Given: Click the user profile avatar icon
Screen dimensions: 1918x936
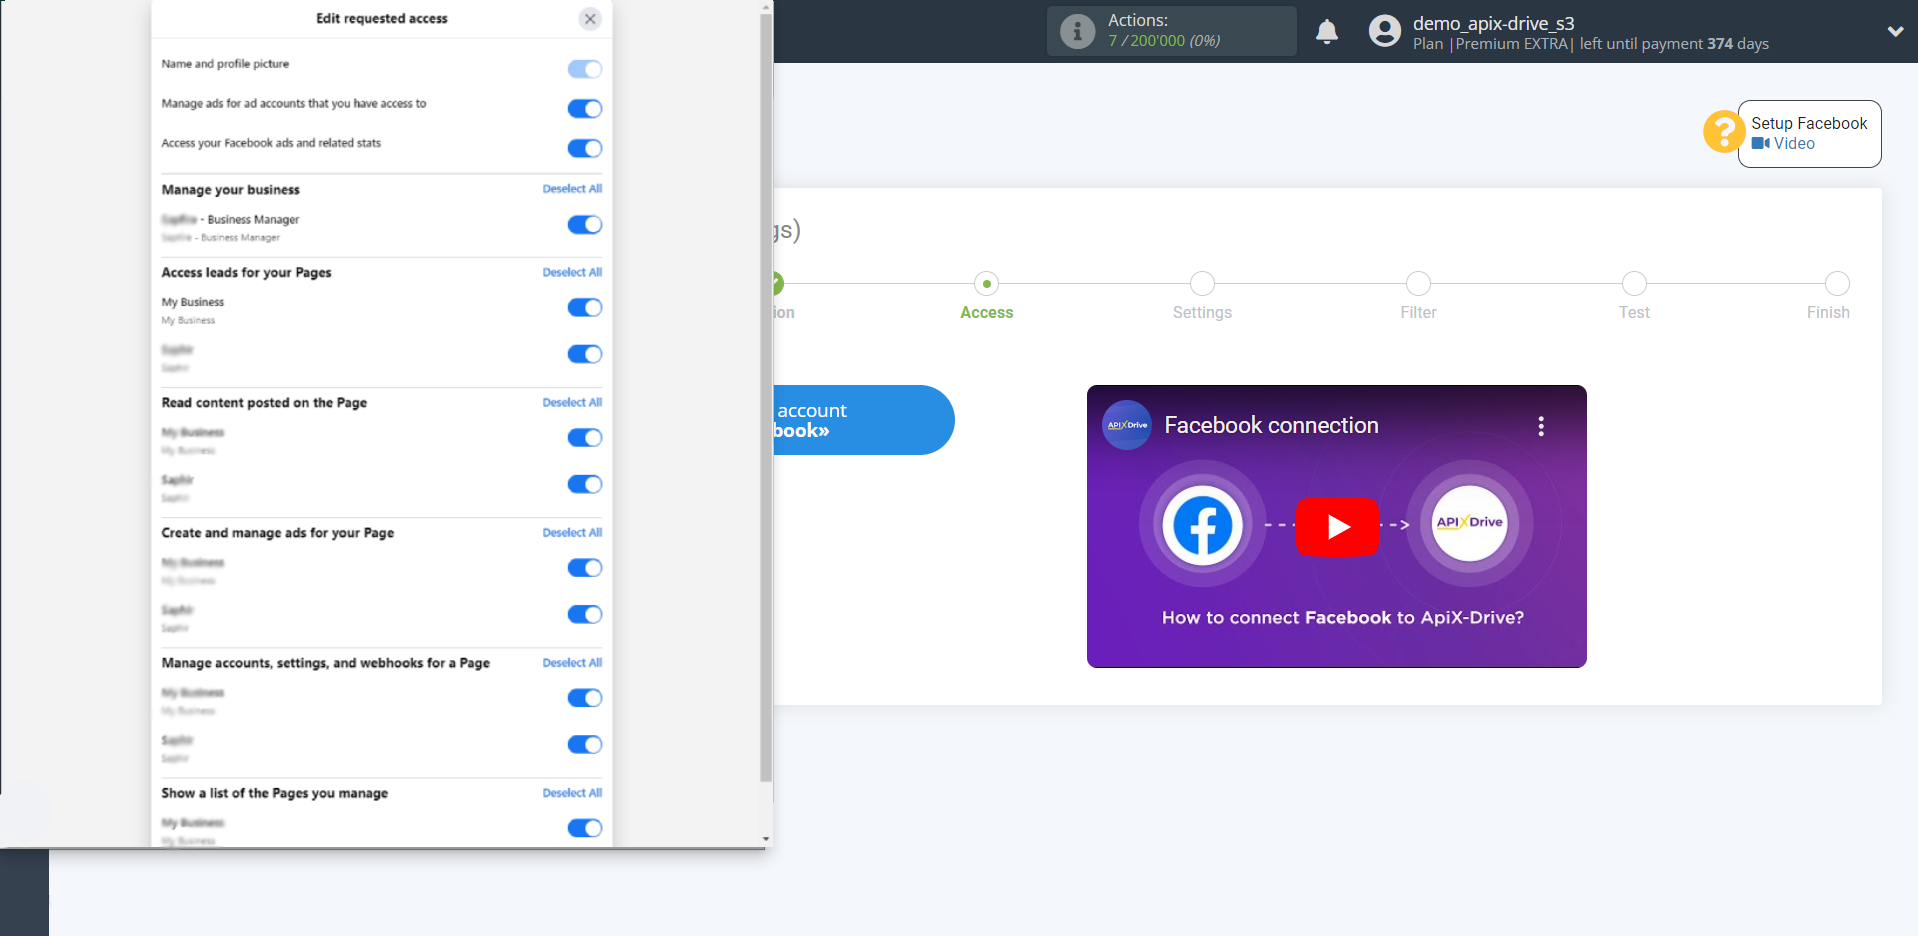Looking at the screenshot, I should click(1385, 31).
